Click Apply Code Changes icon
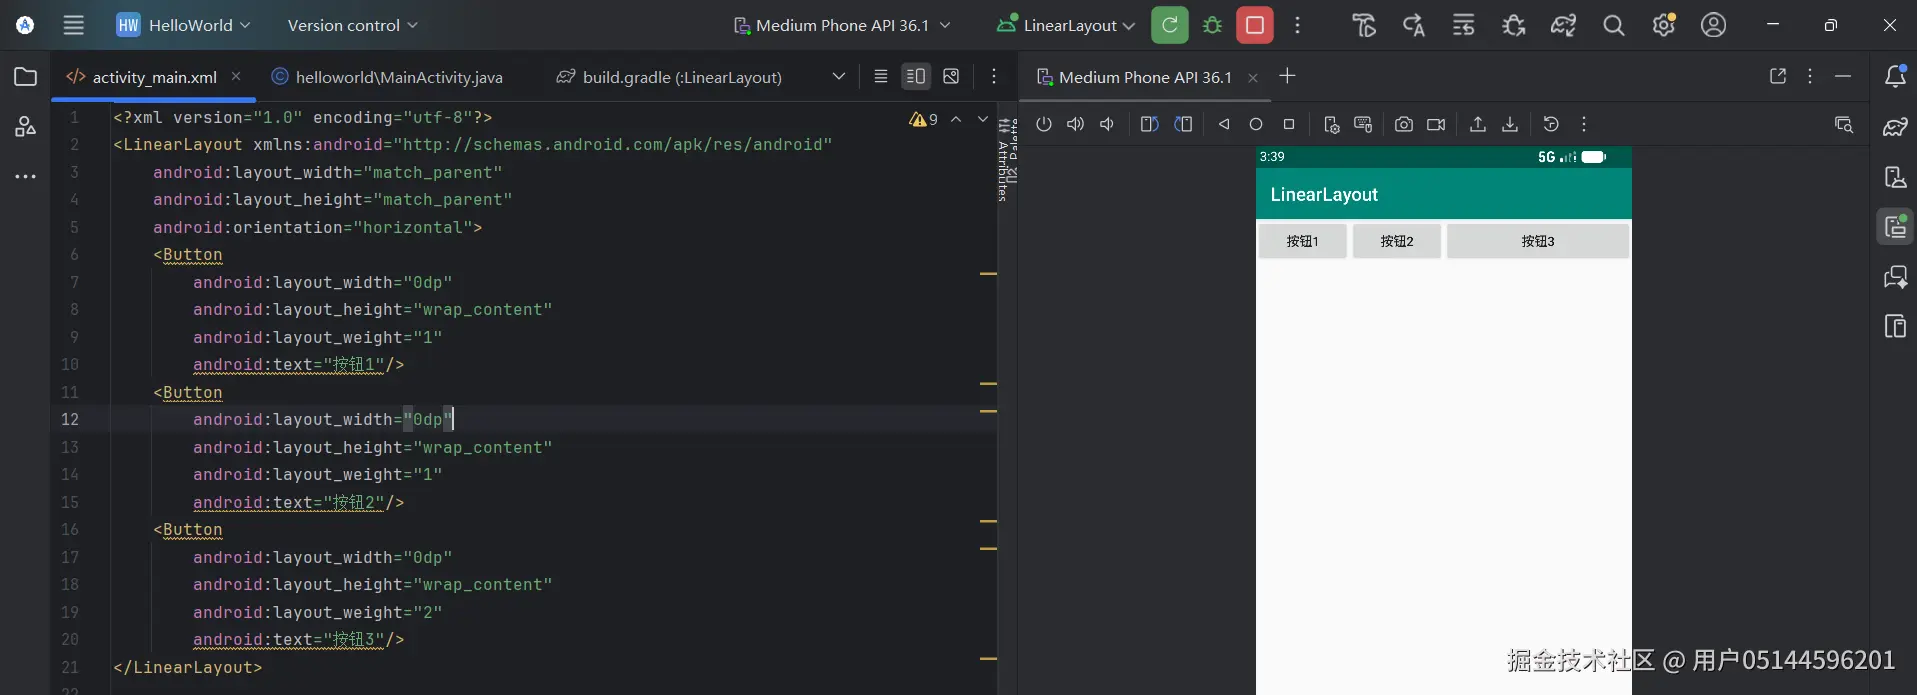Image resolution: width=1917 pixels, height=695 pixels. (1464, 25)
